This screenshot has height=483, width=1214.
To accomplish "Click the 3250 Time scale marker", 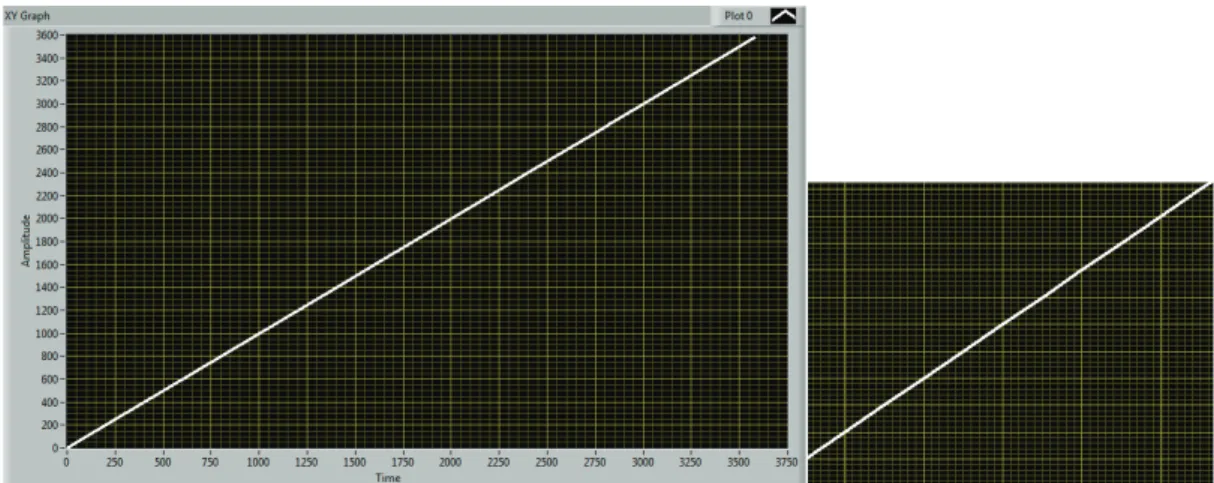I will coord(691,464).
